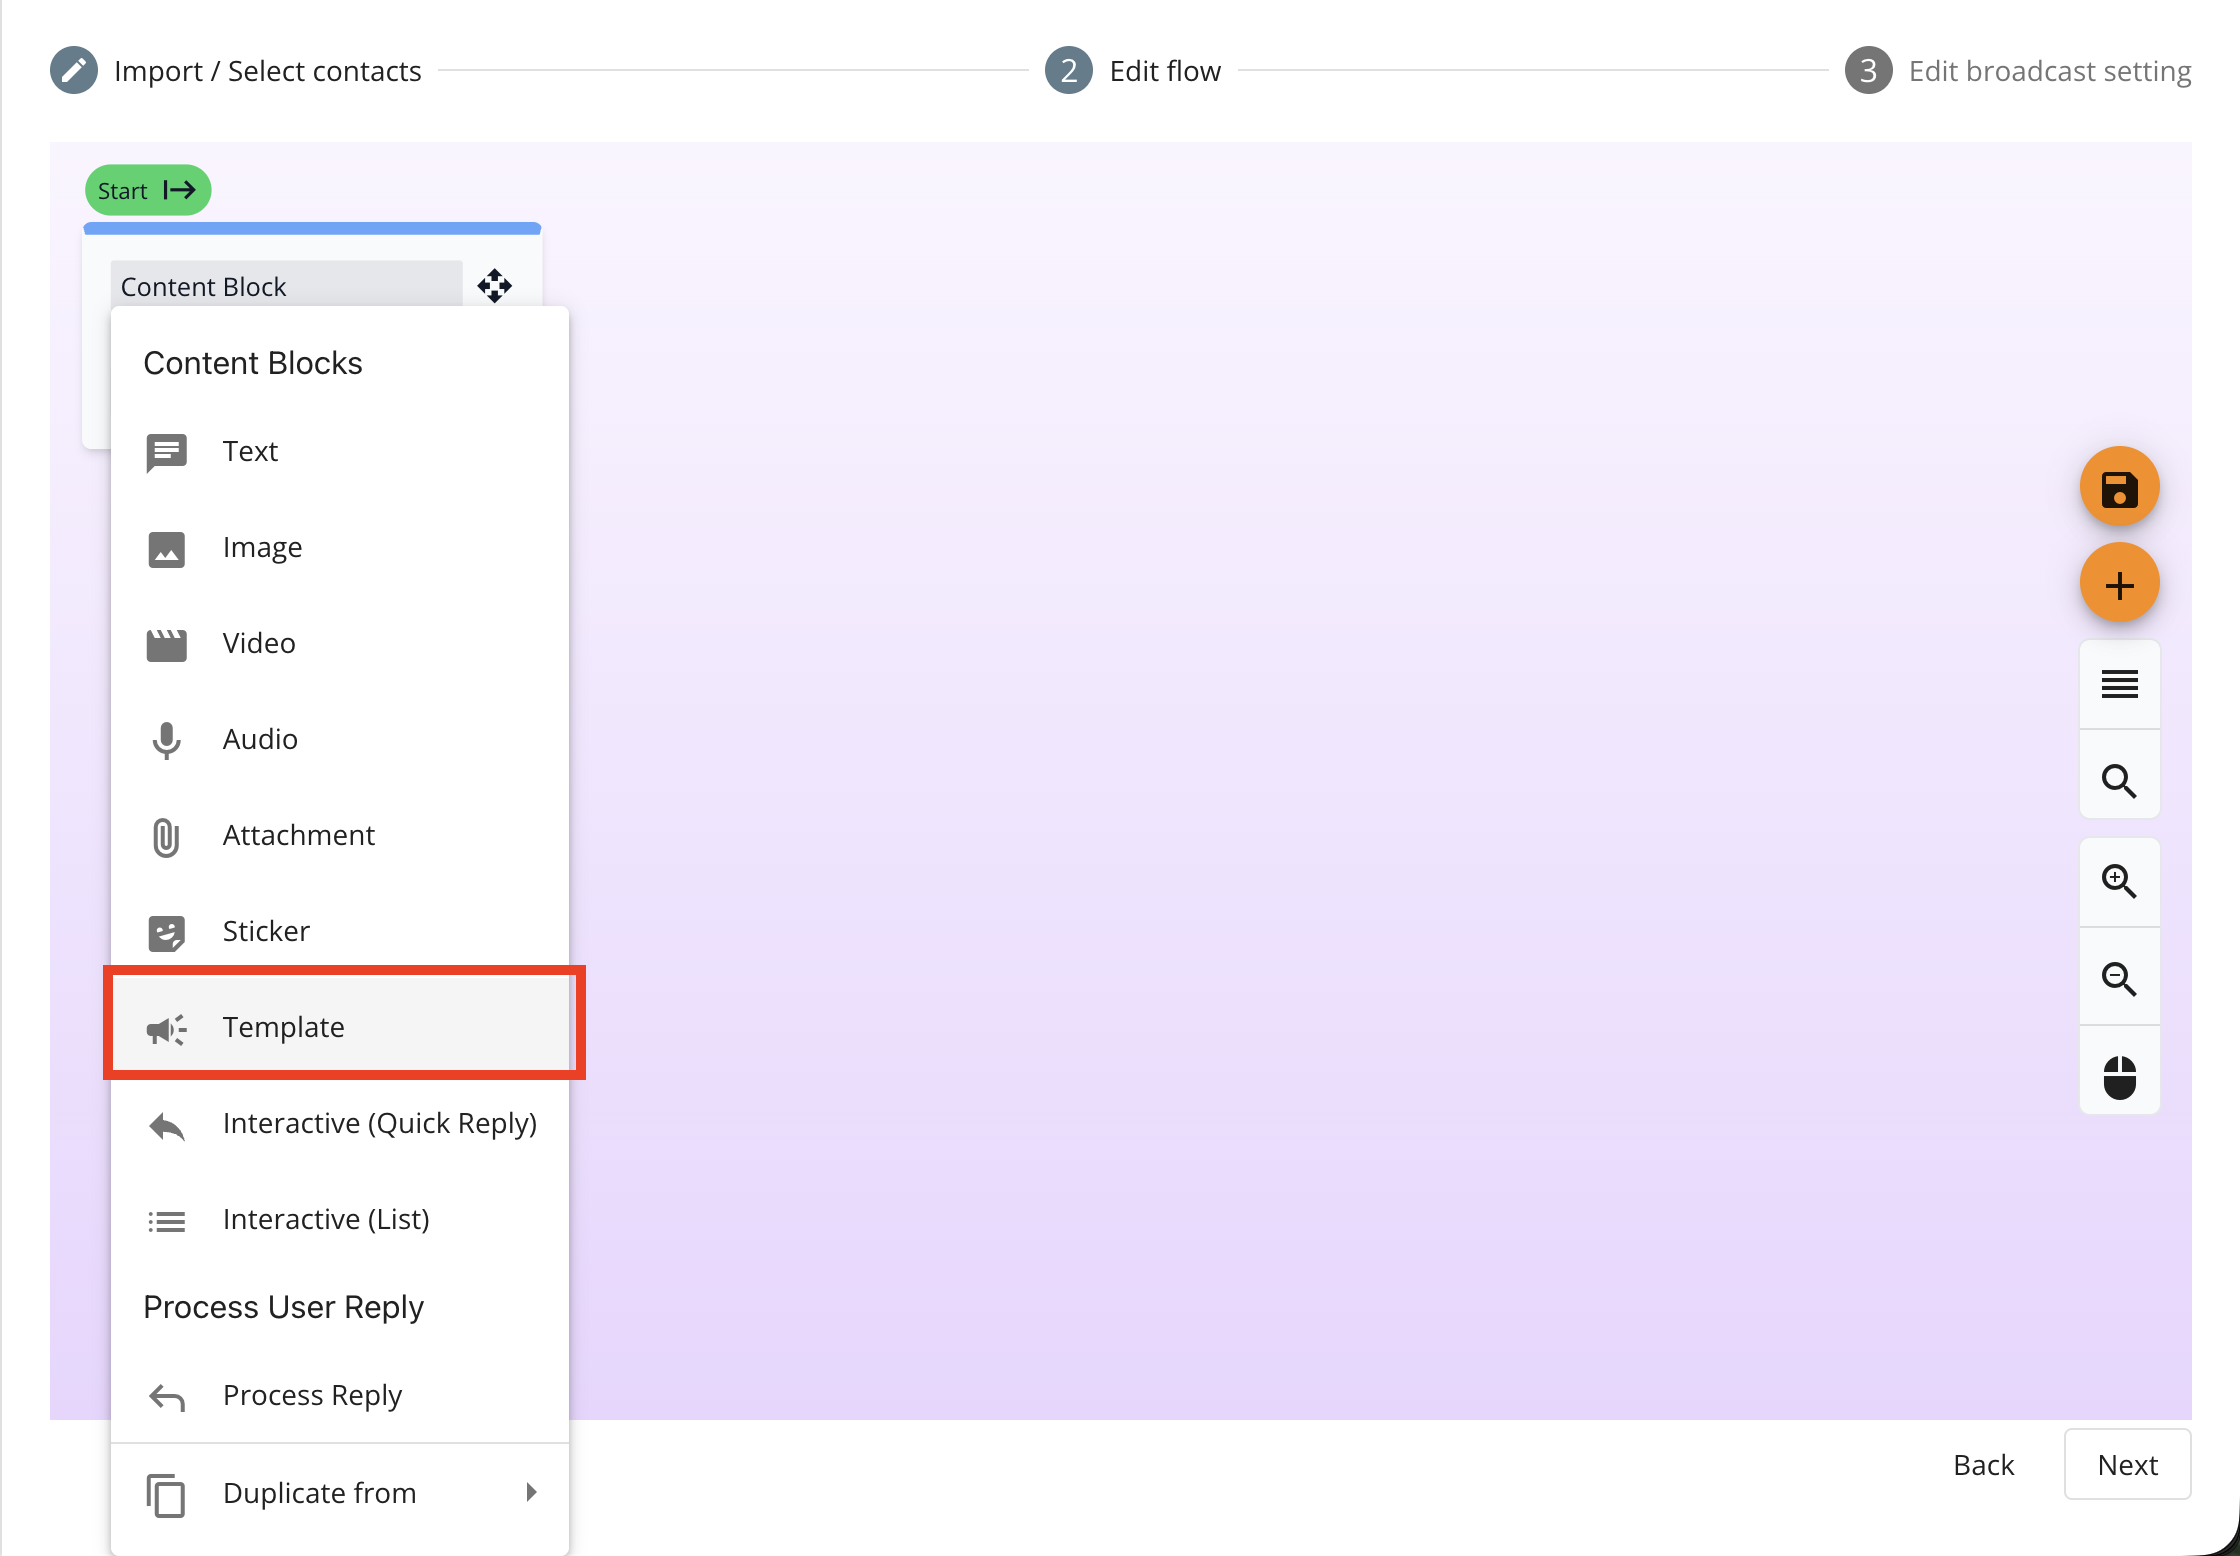Click the Start flow marker
The height and width of the screenshot is (1556, 2240).
(x=148, y=190)
